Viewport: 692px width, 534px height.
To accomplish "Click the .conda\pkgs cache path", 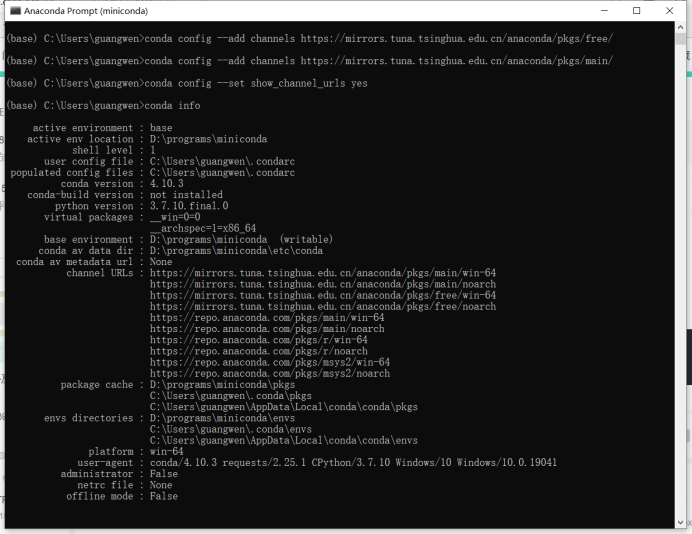I will pos(230,396).
